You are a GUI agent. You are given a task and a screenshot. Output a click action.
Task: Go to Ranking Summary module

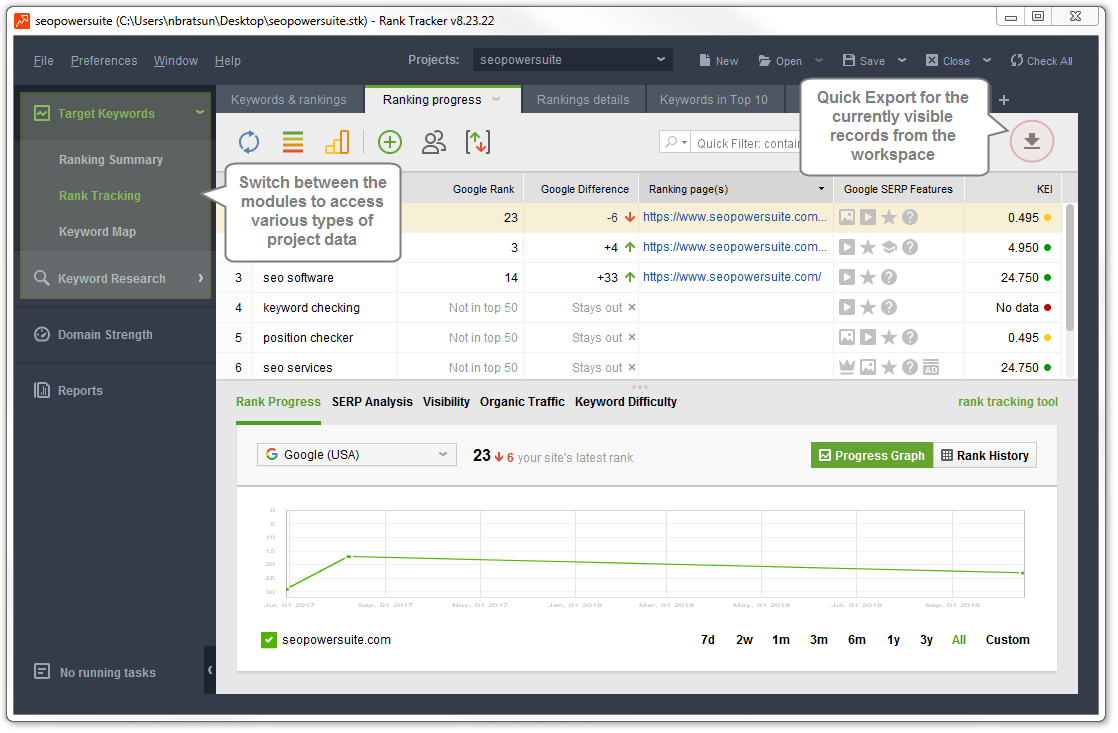click(111, 160)
